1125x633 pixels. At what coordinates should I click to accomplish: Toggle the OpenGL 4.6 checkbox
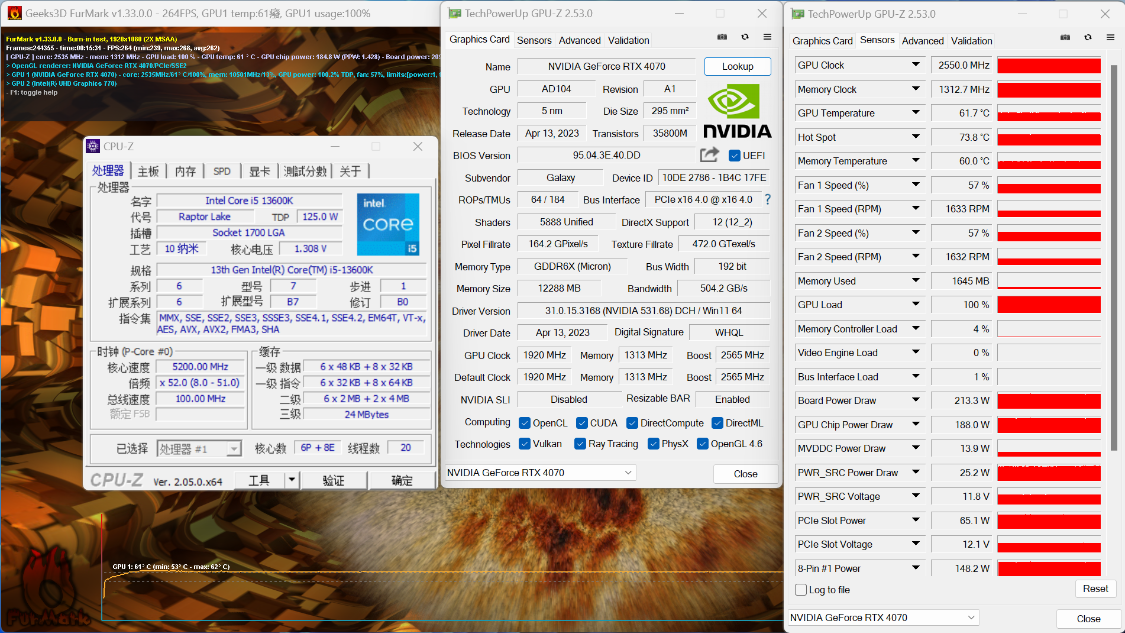click(702, 444)
